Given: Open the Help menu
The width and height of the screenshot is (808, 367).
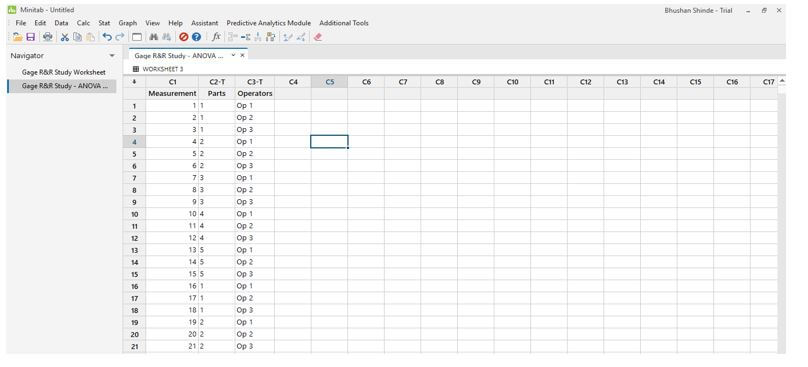Looking at the screenshot, I should 175,23.
